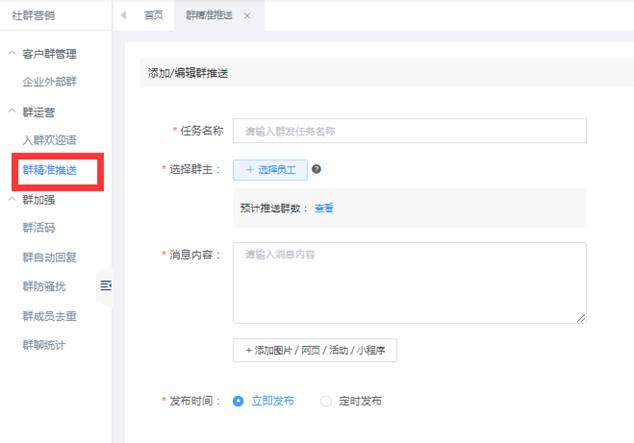
Task: Select 立即发布 radio button
Action: 238,401
